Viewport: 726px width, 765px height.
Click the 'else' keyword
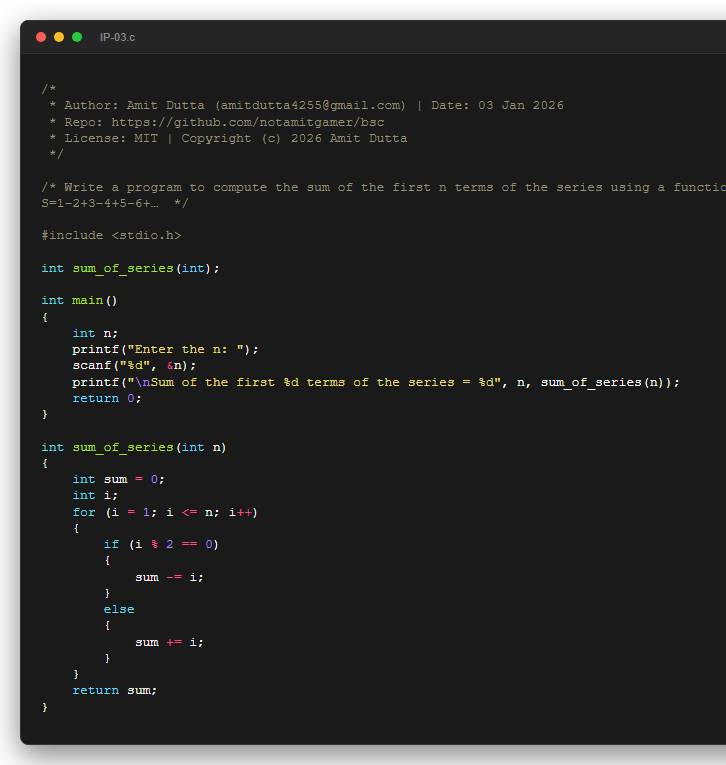pos(119,609)
